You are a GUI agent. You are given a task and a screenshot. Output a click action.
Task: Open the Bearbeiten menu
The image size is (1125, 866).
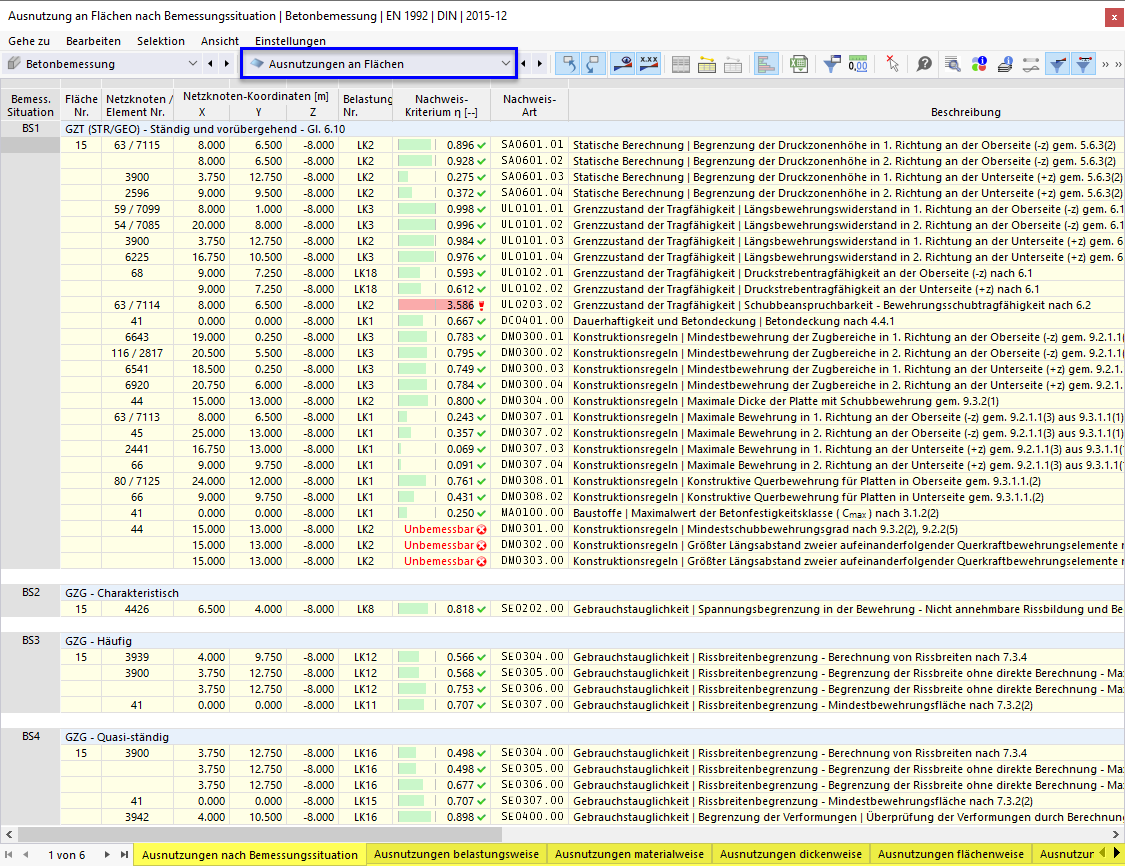[93, 41]
